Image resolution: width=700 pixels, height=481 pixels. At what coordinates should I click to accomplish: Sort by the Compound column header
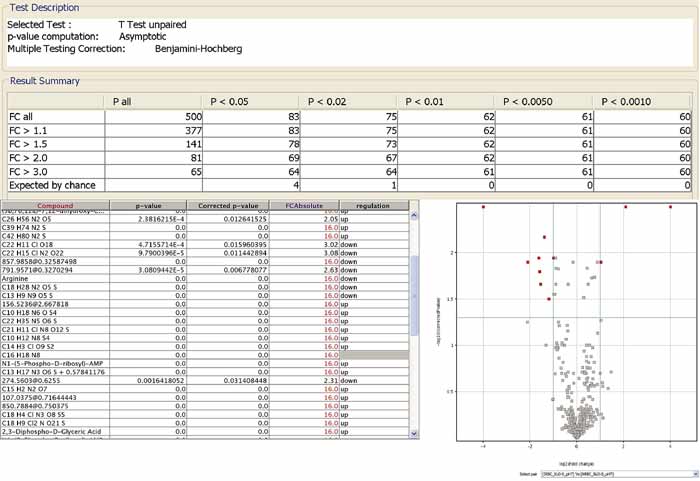(55, 205)
